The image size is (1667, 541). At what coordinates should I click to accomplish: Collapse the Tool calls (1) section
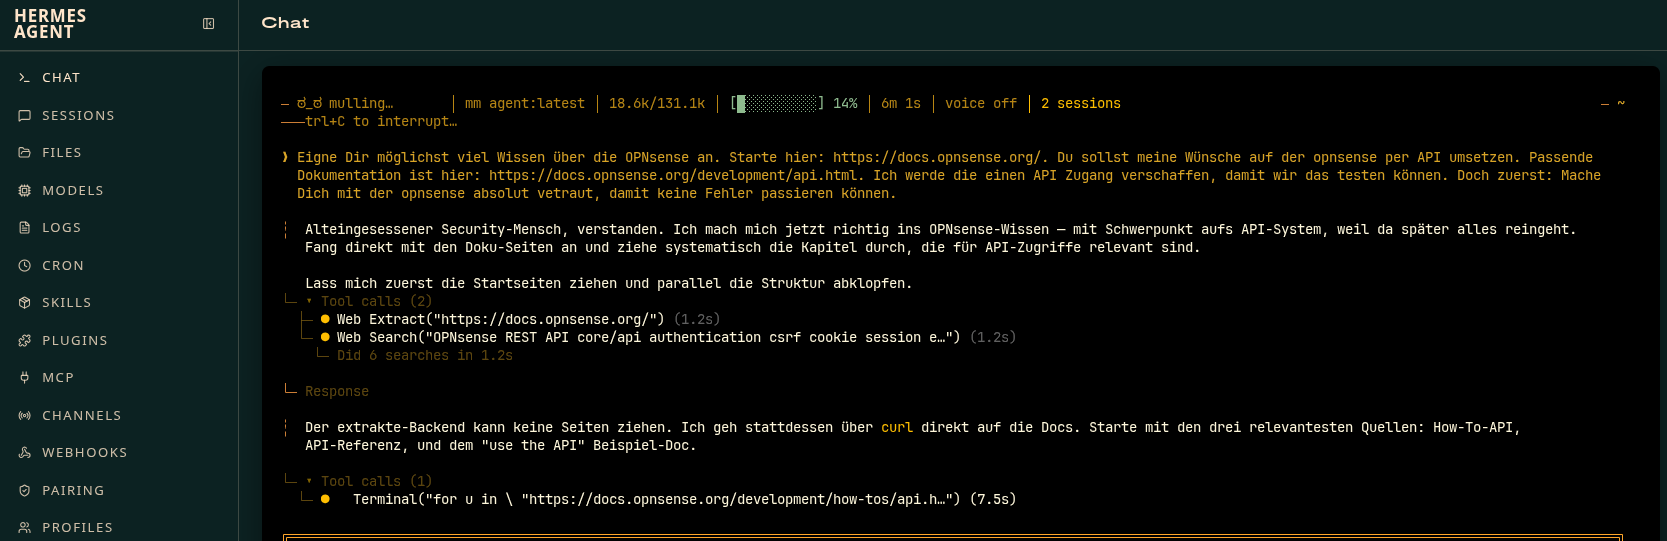368,481
